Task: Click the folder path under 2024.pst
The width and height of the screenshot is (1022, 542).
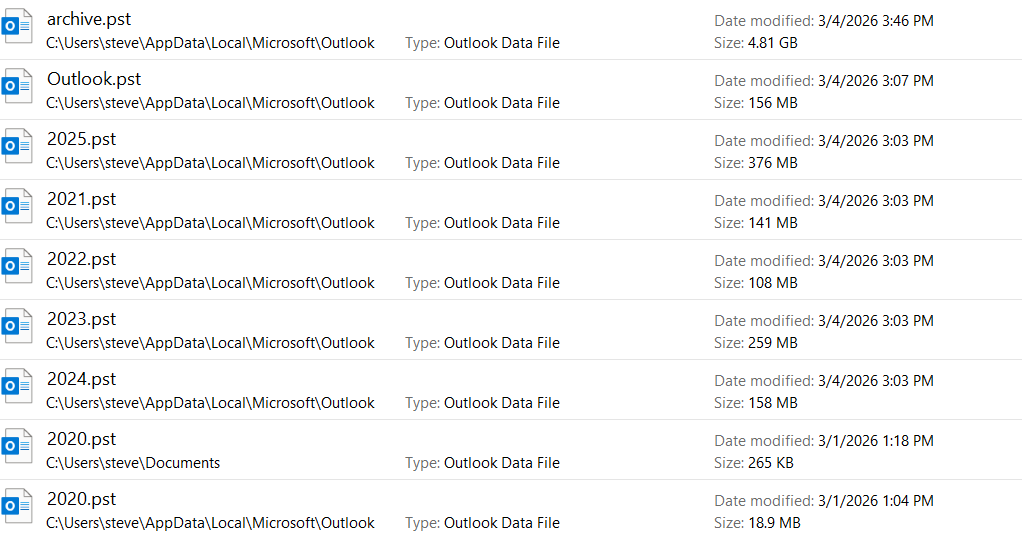Action: [x=211, y=403]
